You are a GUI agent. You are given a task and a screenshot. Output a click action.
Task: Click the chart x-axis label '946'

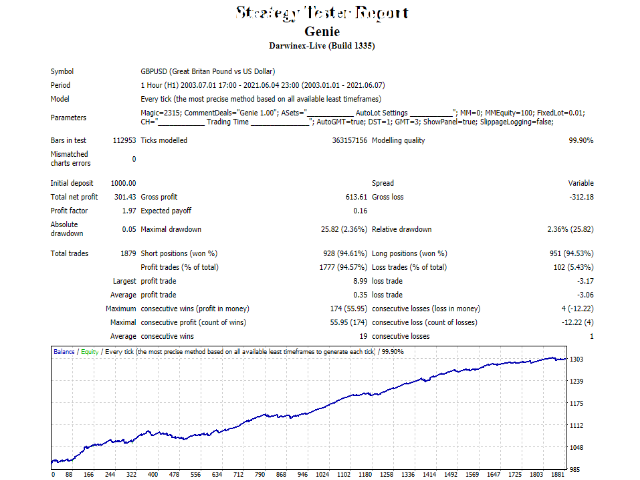pos(302,475)
